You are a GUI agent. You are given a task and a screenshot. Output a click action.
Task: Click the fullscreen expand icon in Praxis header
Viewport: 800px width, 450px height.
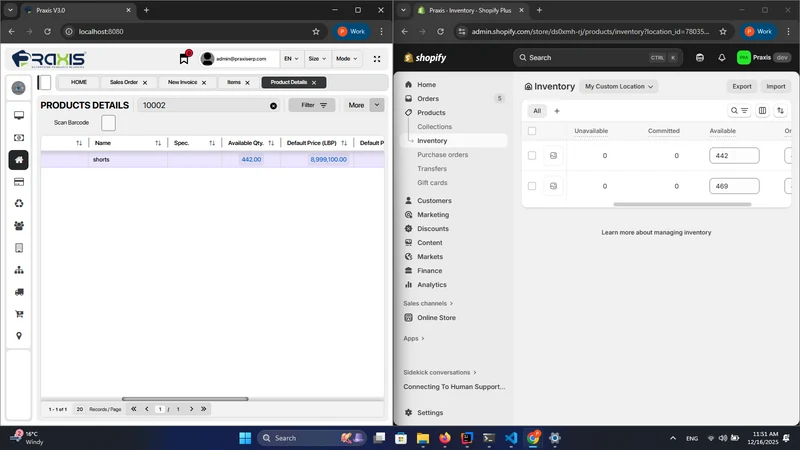point(377,59)
